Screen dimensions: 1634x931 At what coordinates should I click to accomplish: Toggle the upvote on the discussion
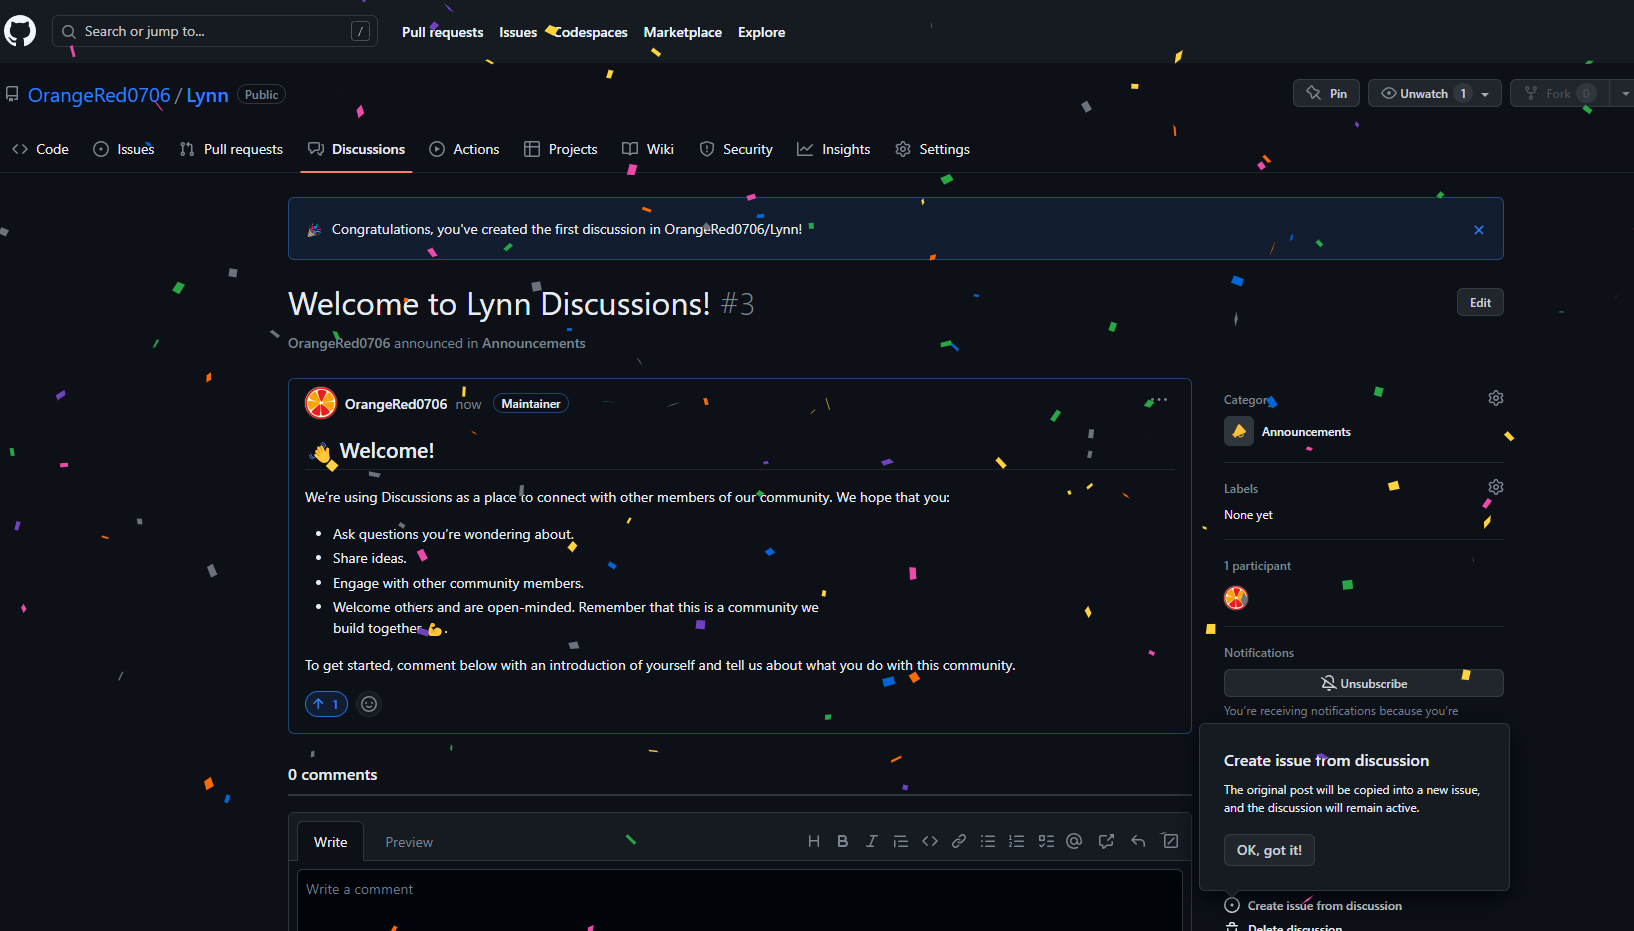coord(326,704)
